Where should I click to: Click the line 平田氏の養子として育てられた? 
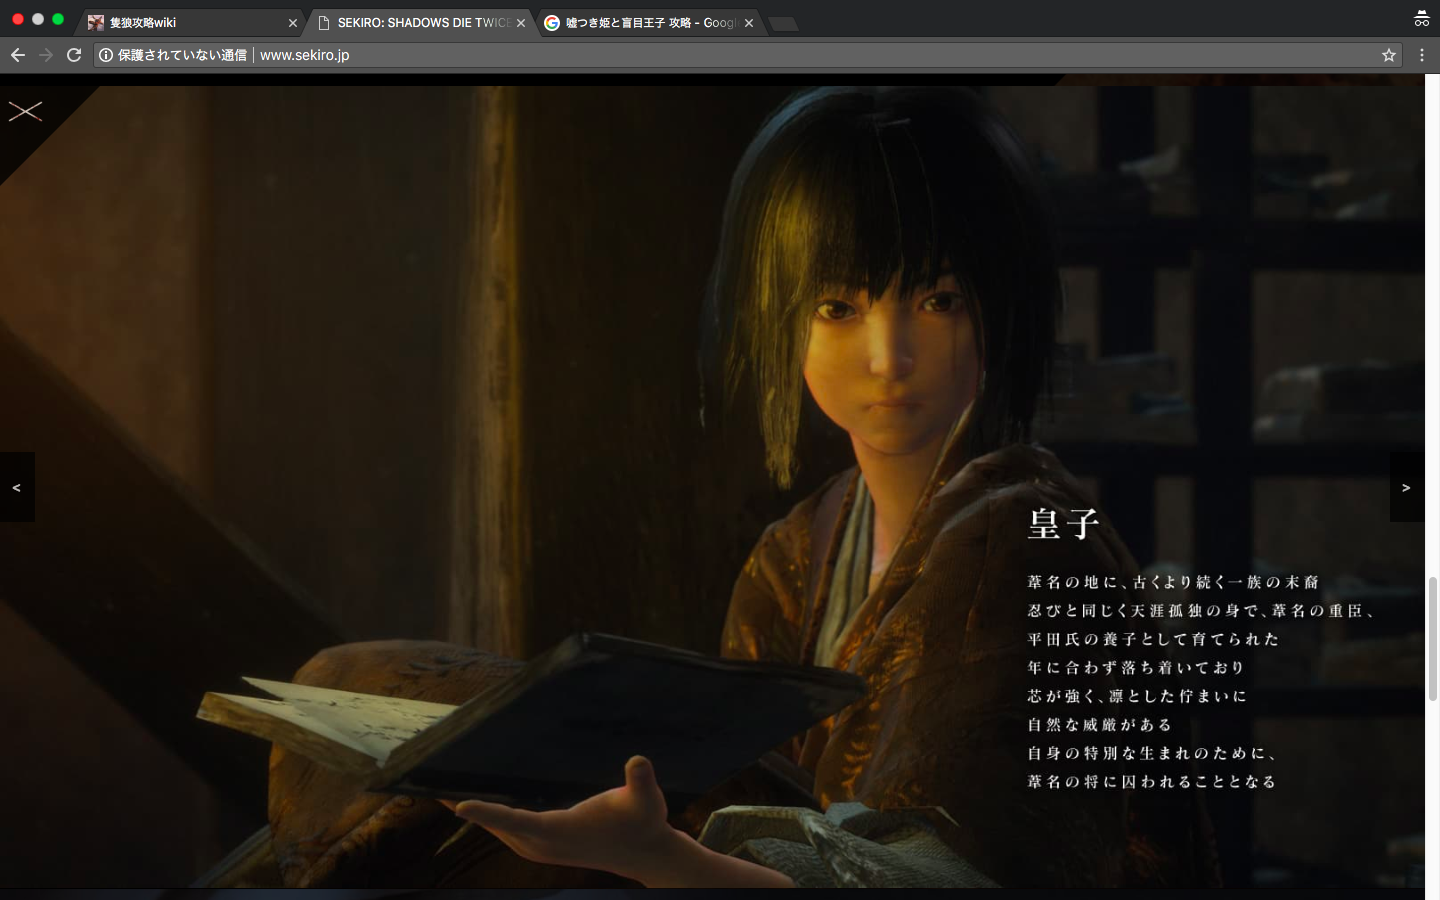coord(1154,639)
